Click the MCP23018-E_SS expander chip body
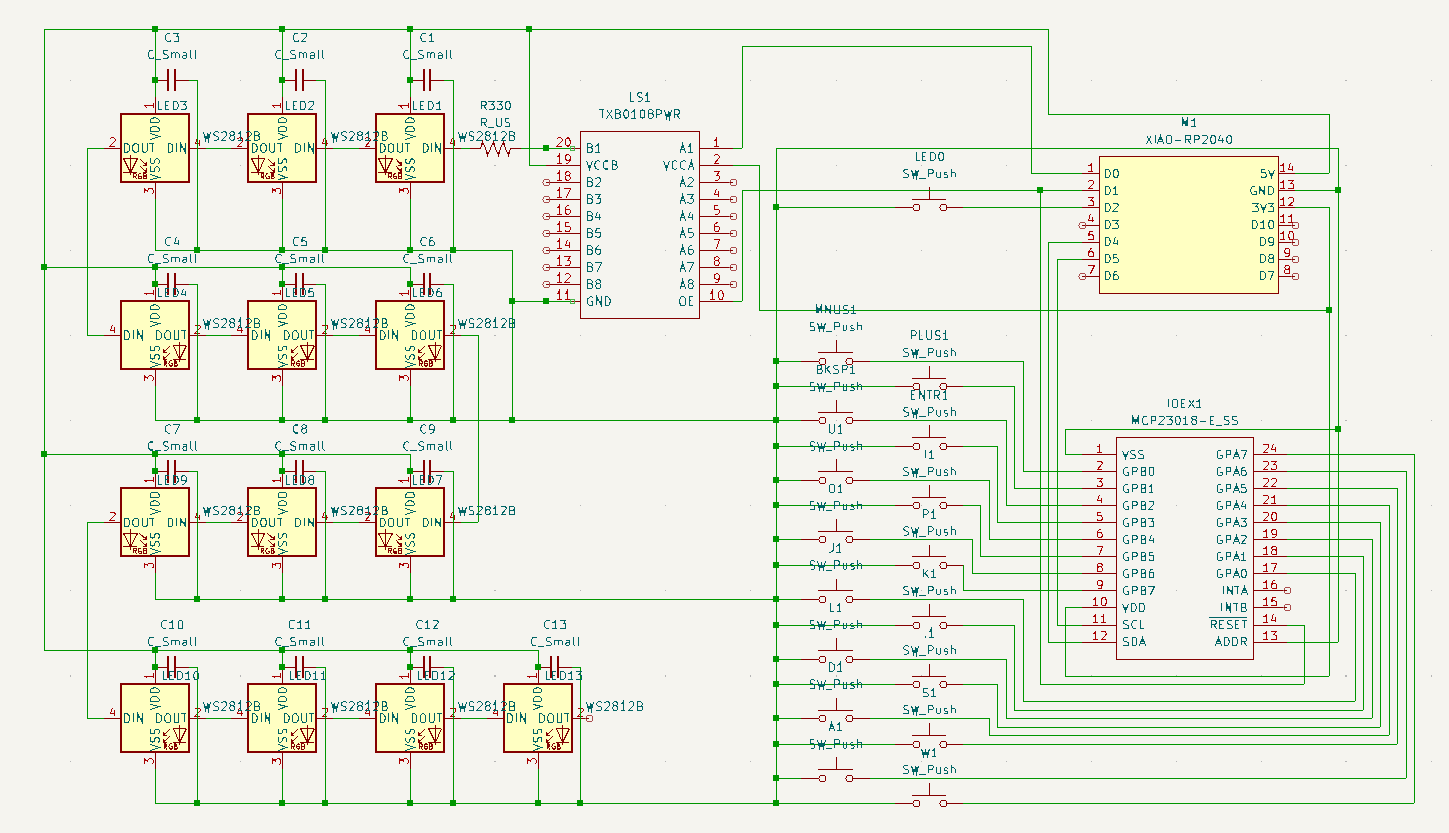The height and width of the screenshot is (833, 1449). (x=1186, y=548)
